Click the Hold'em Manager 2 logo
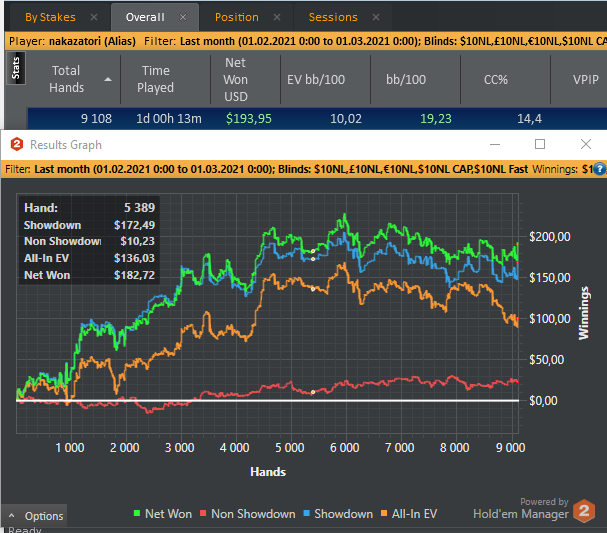 pyautogui.click(x=584, y=511)
